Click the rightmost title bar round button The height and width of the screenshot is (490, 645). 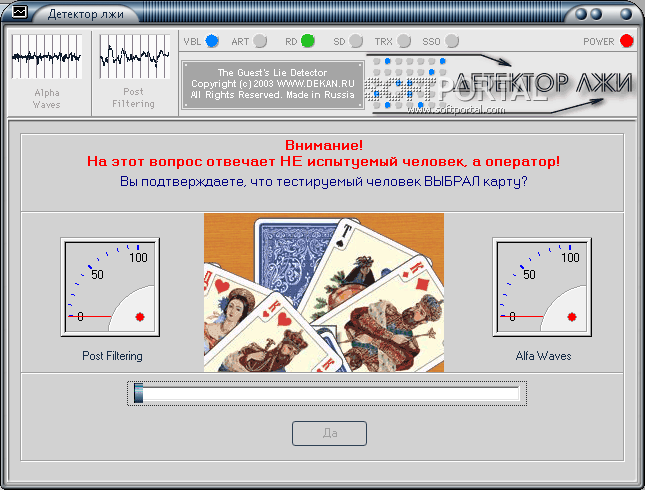pyautogui.click(x=626, y=14)
